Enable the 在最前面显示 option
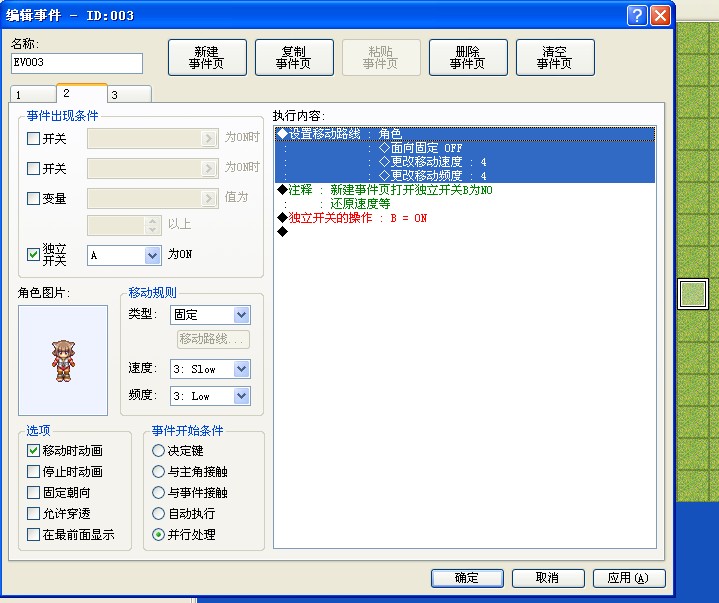The image size is (719, 603). coord(33,535)
